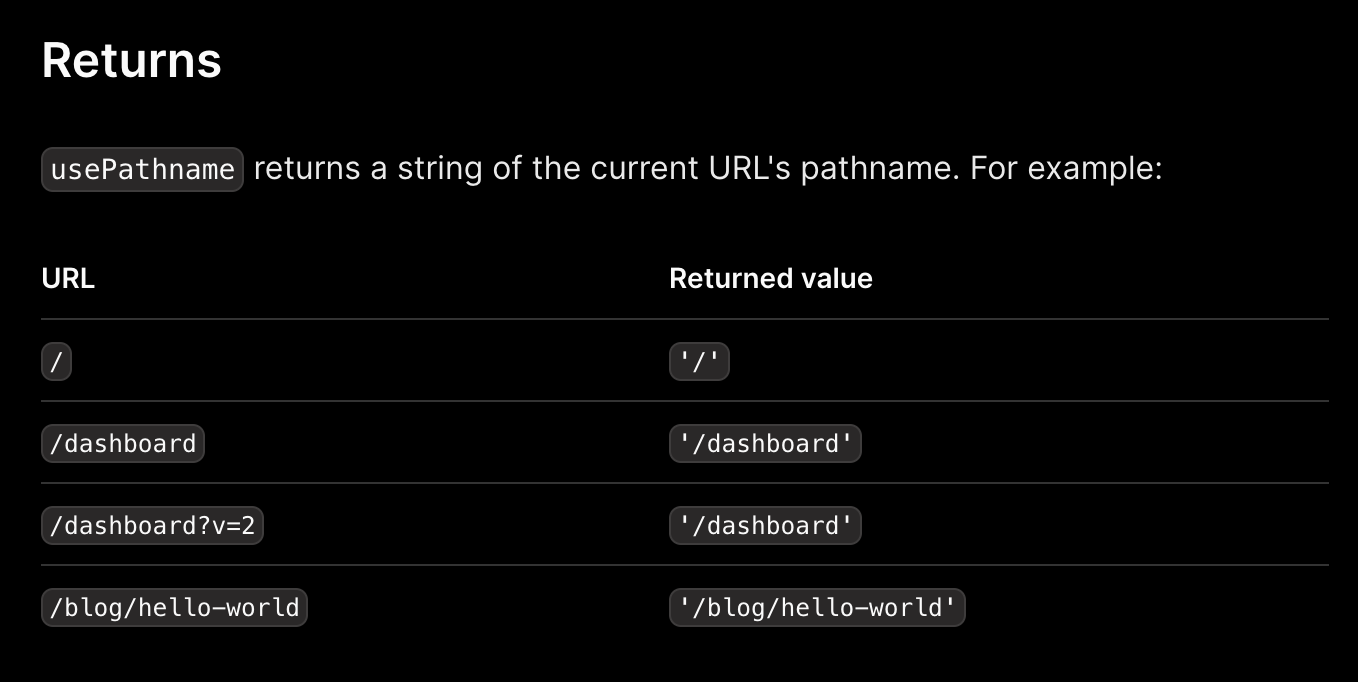Image resolution: width=1358 pixels, height=682 pixels.
Task: Click the single slash URL code cell
Action: (x=56, y=361)
